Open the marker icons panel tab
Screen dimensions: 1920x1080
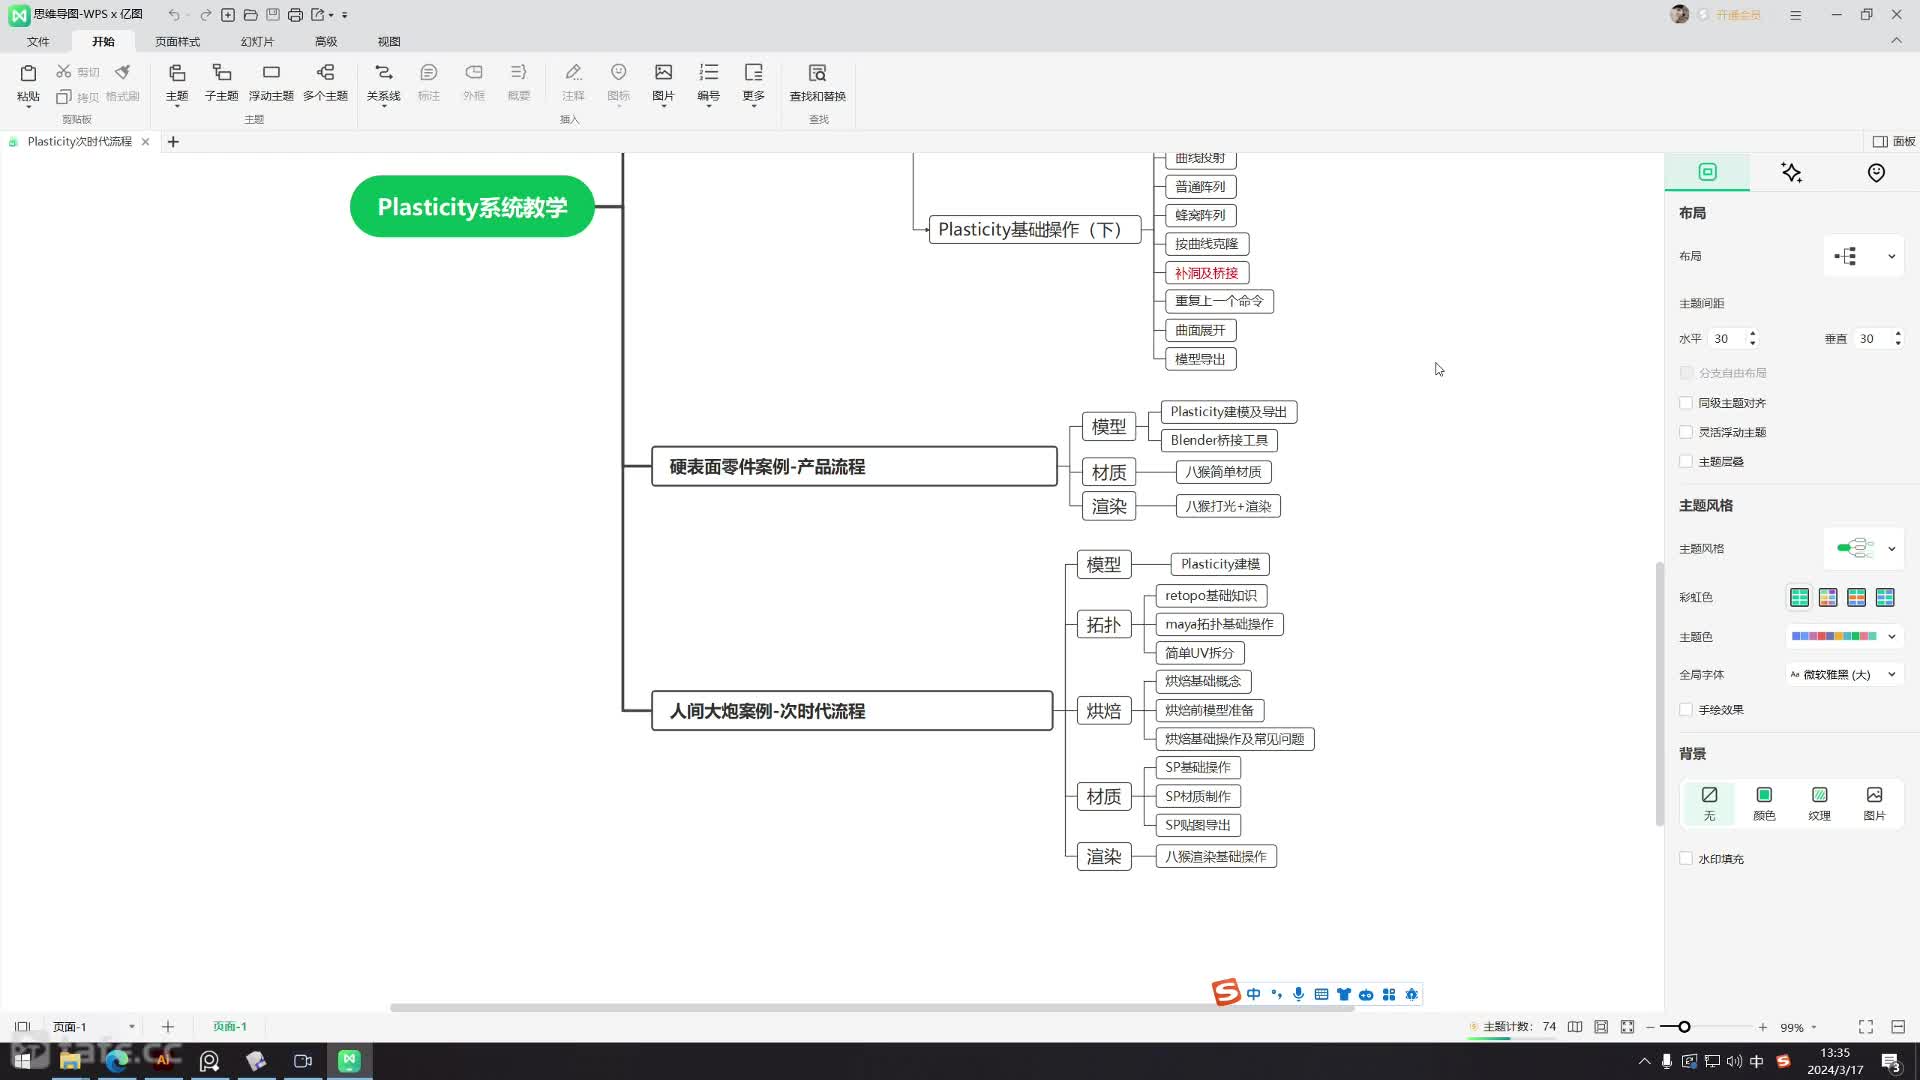[x=1876, y=172]
